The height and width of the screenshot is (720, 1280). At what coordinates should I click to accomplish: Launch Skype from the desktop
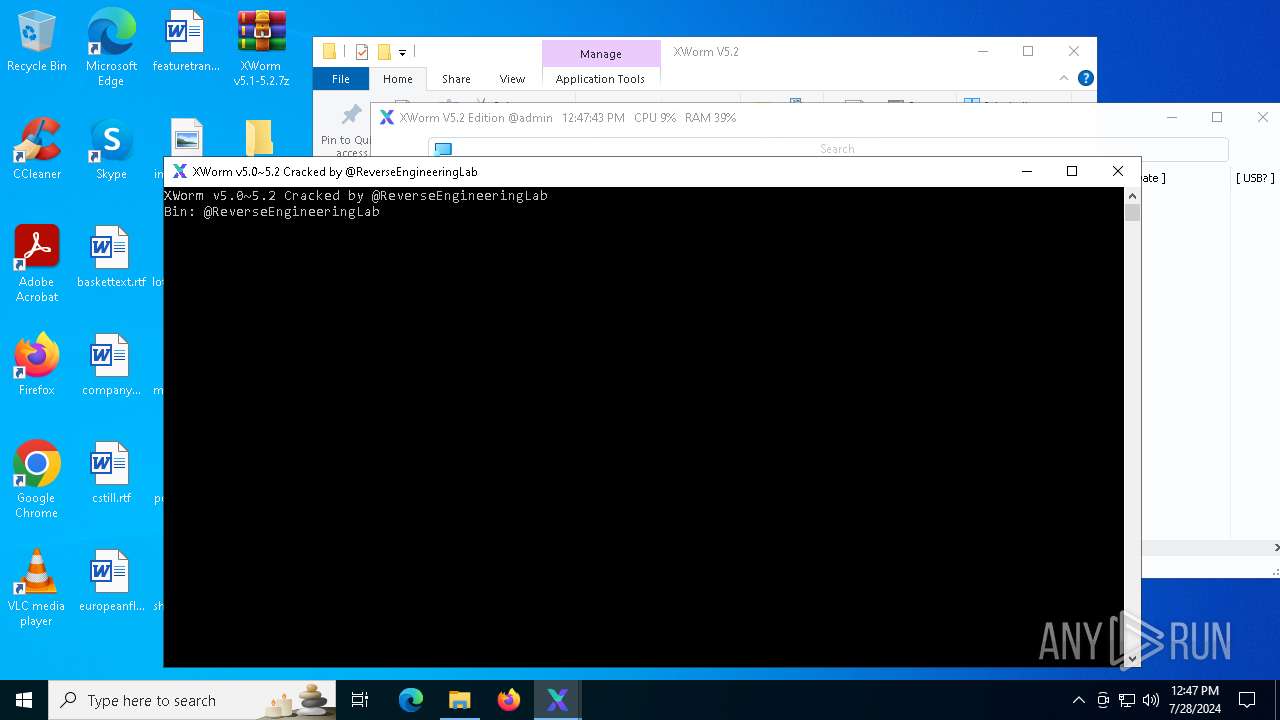tap(111, 149)
